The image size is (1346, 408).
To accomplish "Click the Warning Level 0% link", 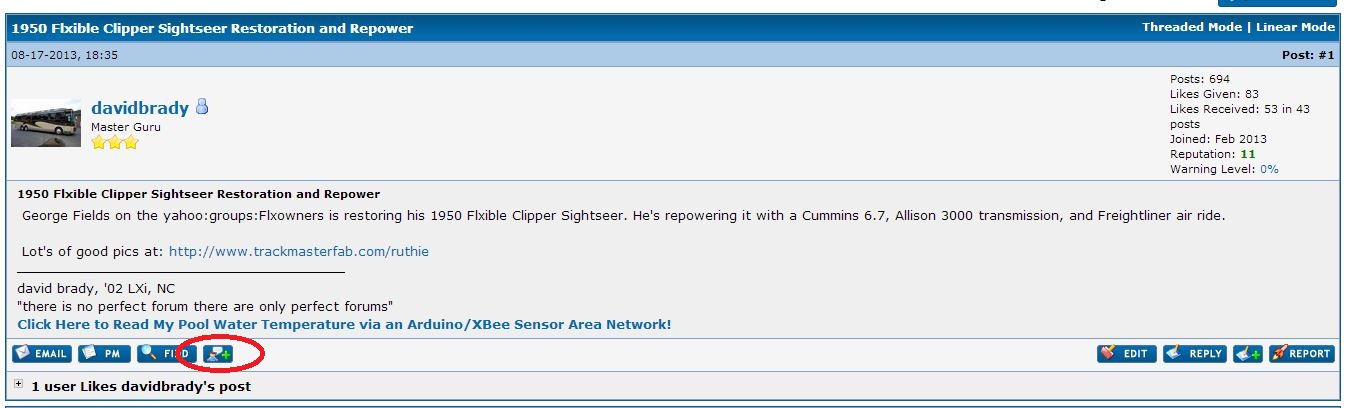I will pyautogui.click(x=1268, y=169).
